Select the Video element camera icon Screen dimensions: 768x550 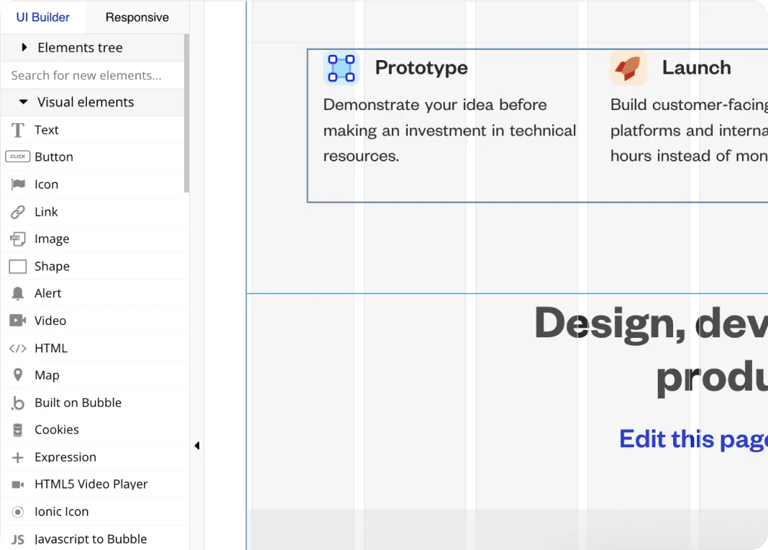click(x=18, y=320)
